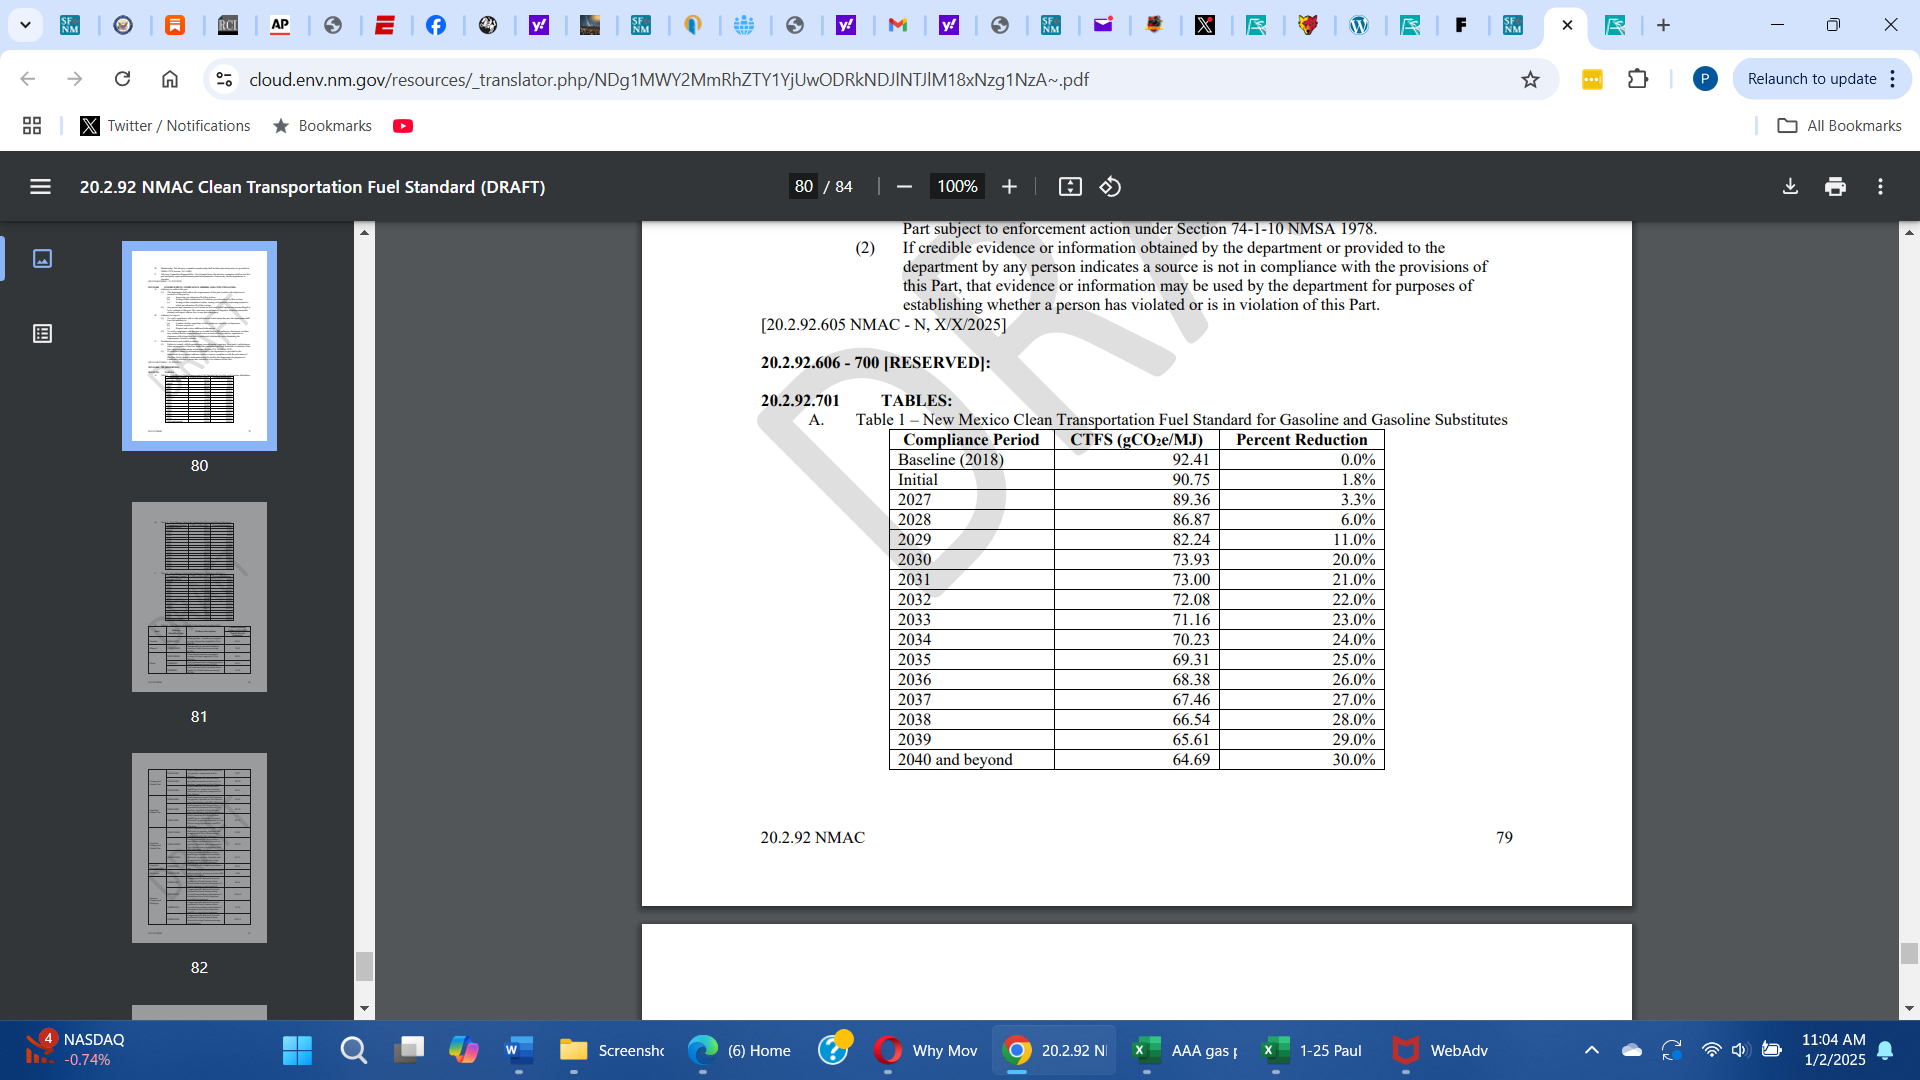Show the document outline view
1920x1080 pixels.
42,334
